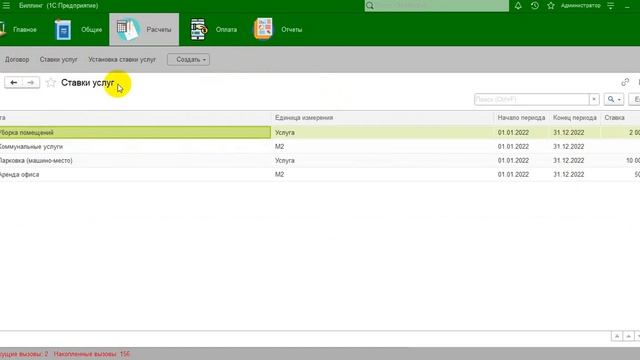The width and height of the screenshot is (640, 360).
Task: Click the Оплата payment icon
Action: click(x=199, y=29)
